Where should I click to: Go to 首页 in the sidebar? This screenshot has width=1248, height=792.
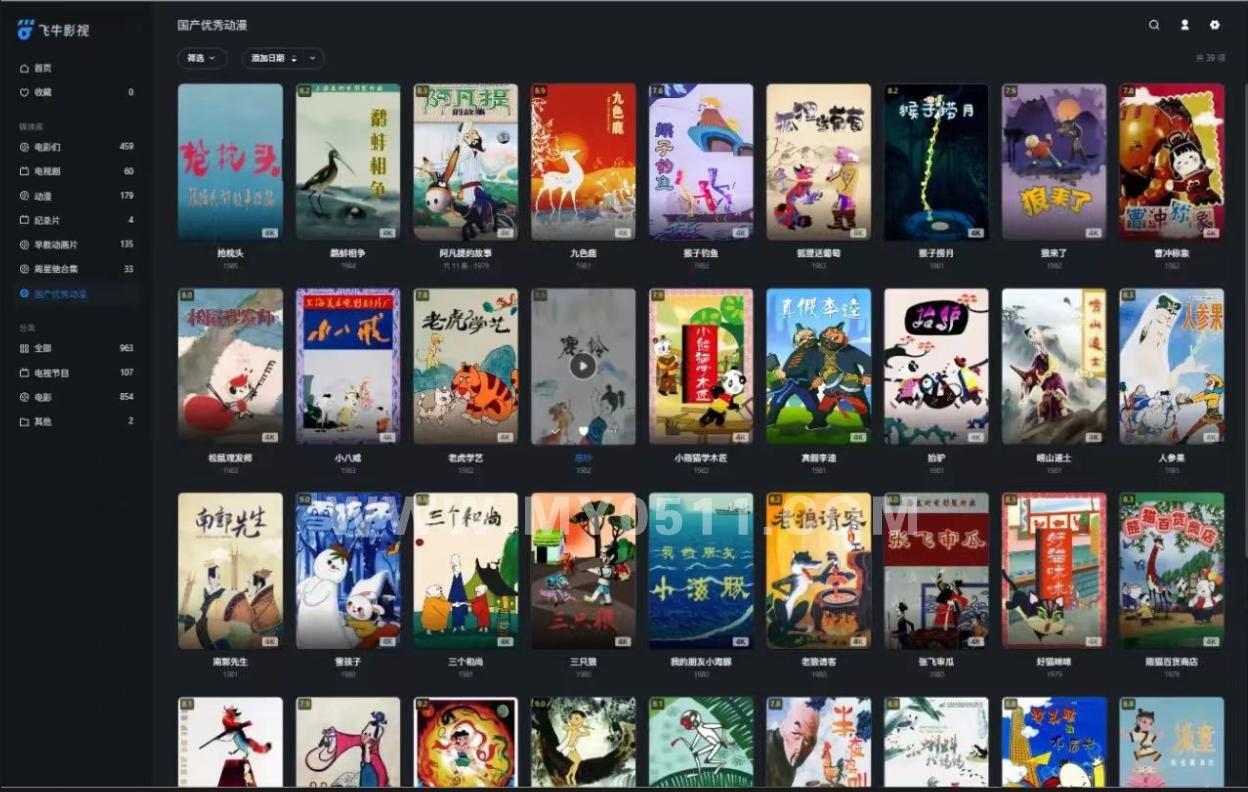(x=42, y=68)
